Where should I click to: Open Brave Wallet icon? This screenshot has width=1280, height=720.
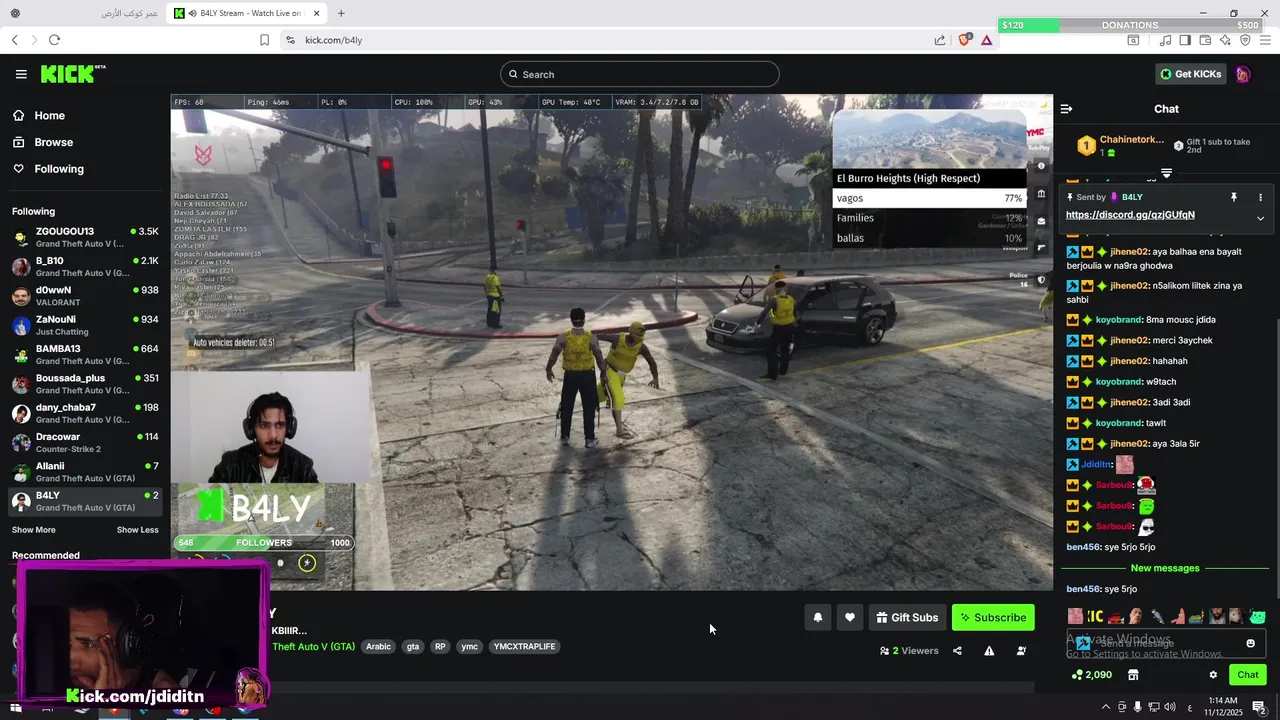tap(1205, 40)
